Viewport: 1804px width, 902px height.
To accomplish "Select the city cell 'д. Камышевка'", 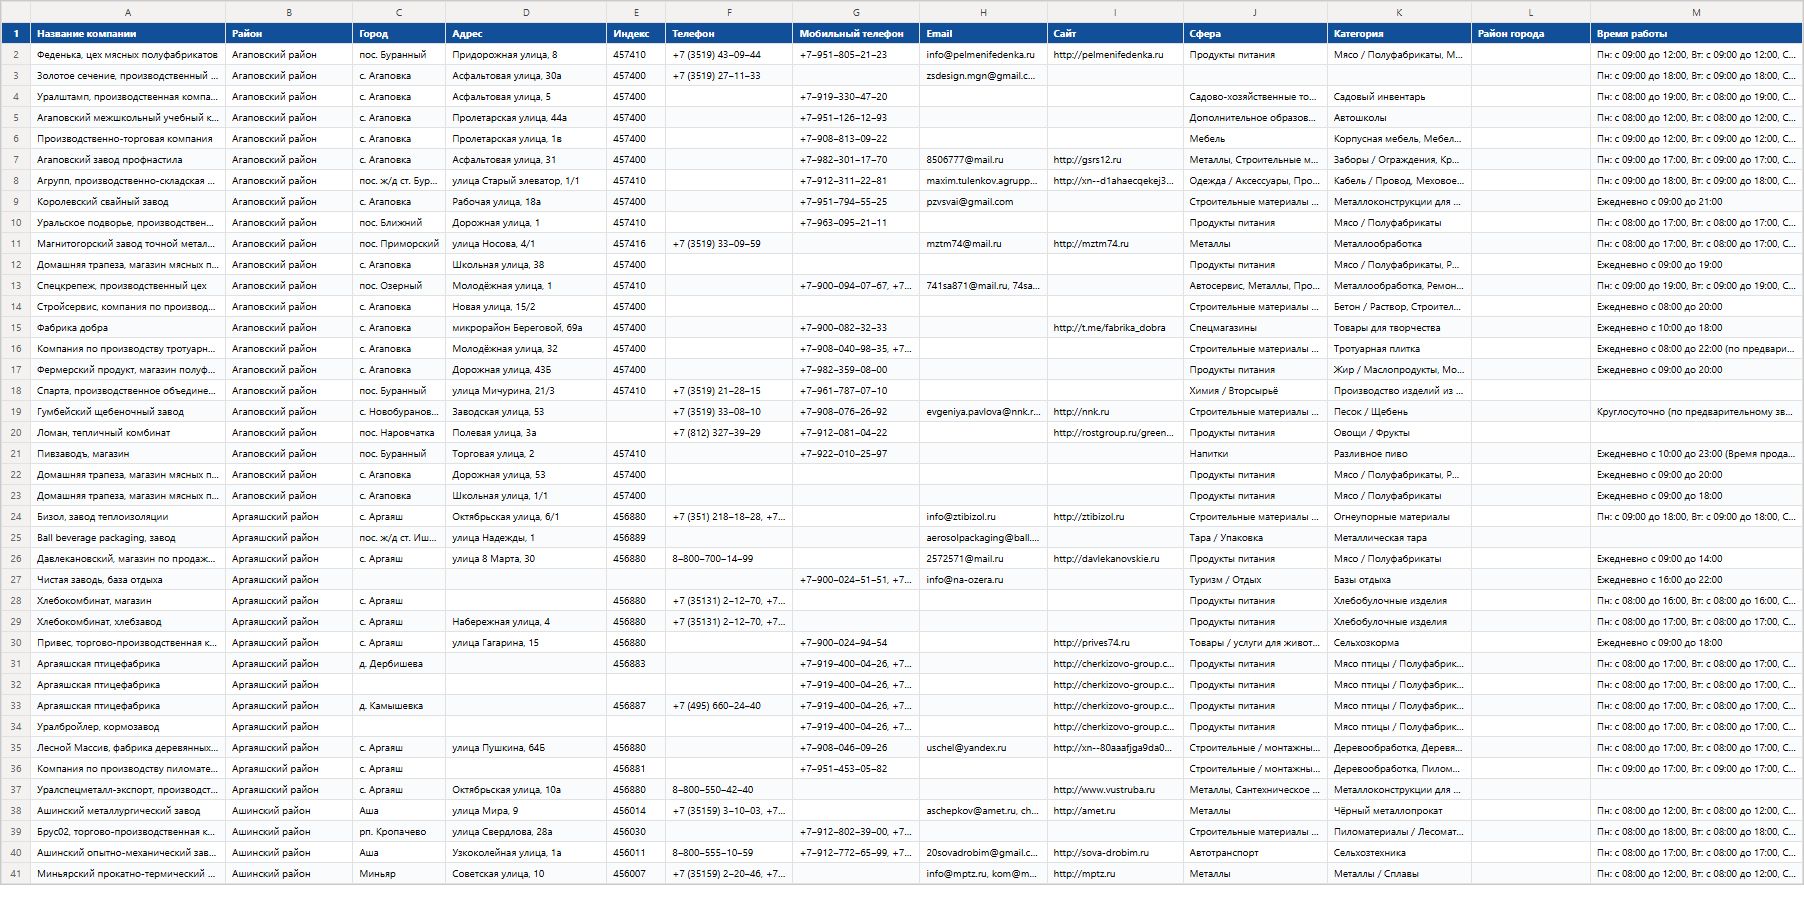I will tap(399, 706).
